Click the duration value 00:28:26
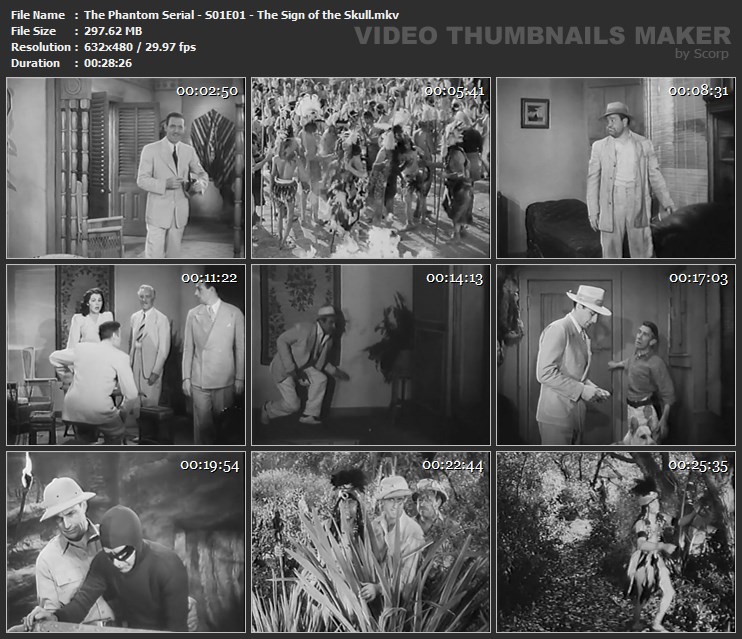The height and width of the screenshot is (639, 742). point(108,63)
